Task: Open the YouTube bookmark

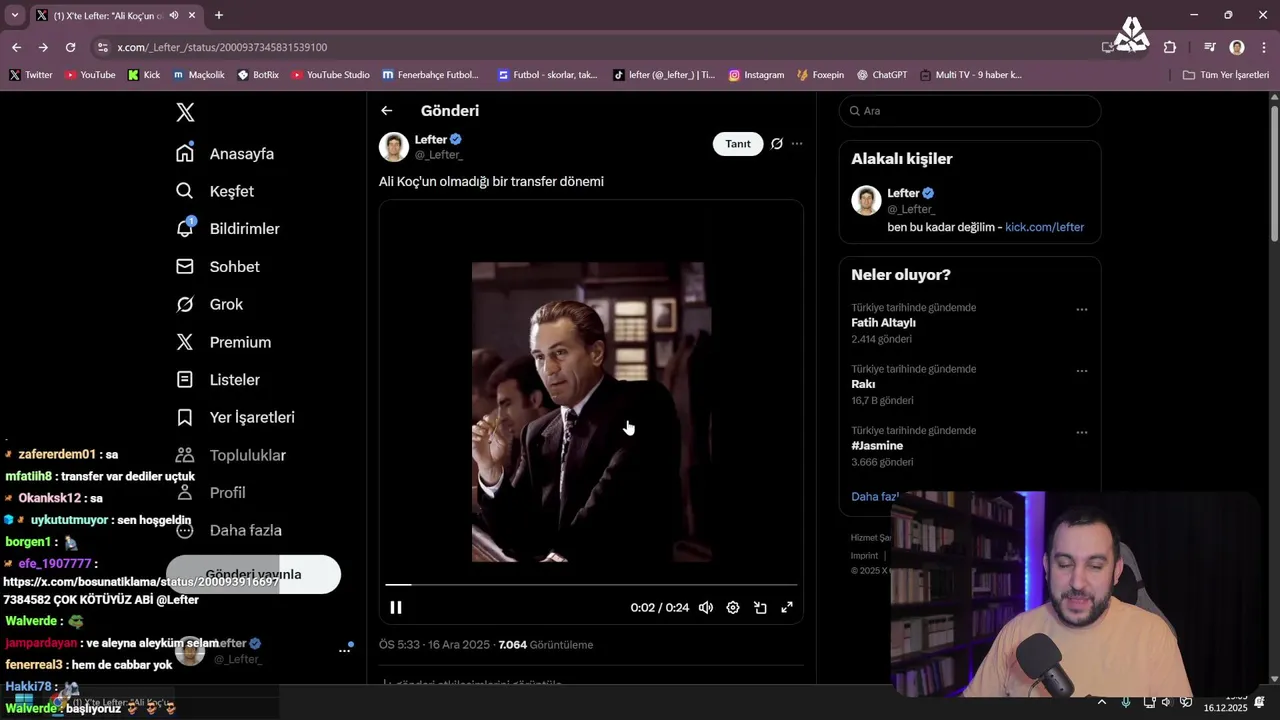Action: [90, 75]
